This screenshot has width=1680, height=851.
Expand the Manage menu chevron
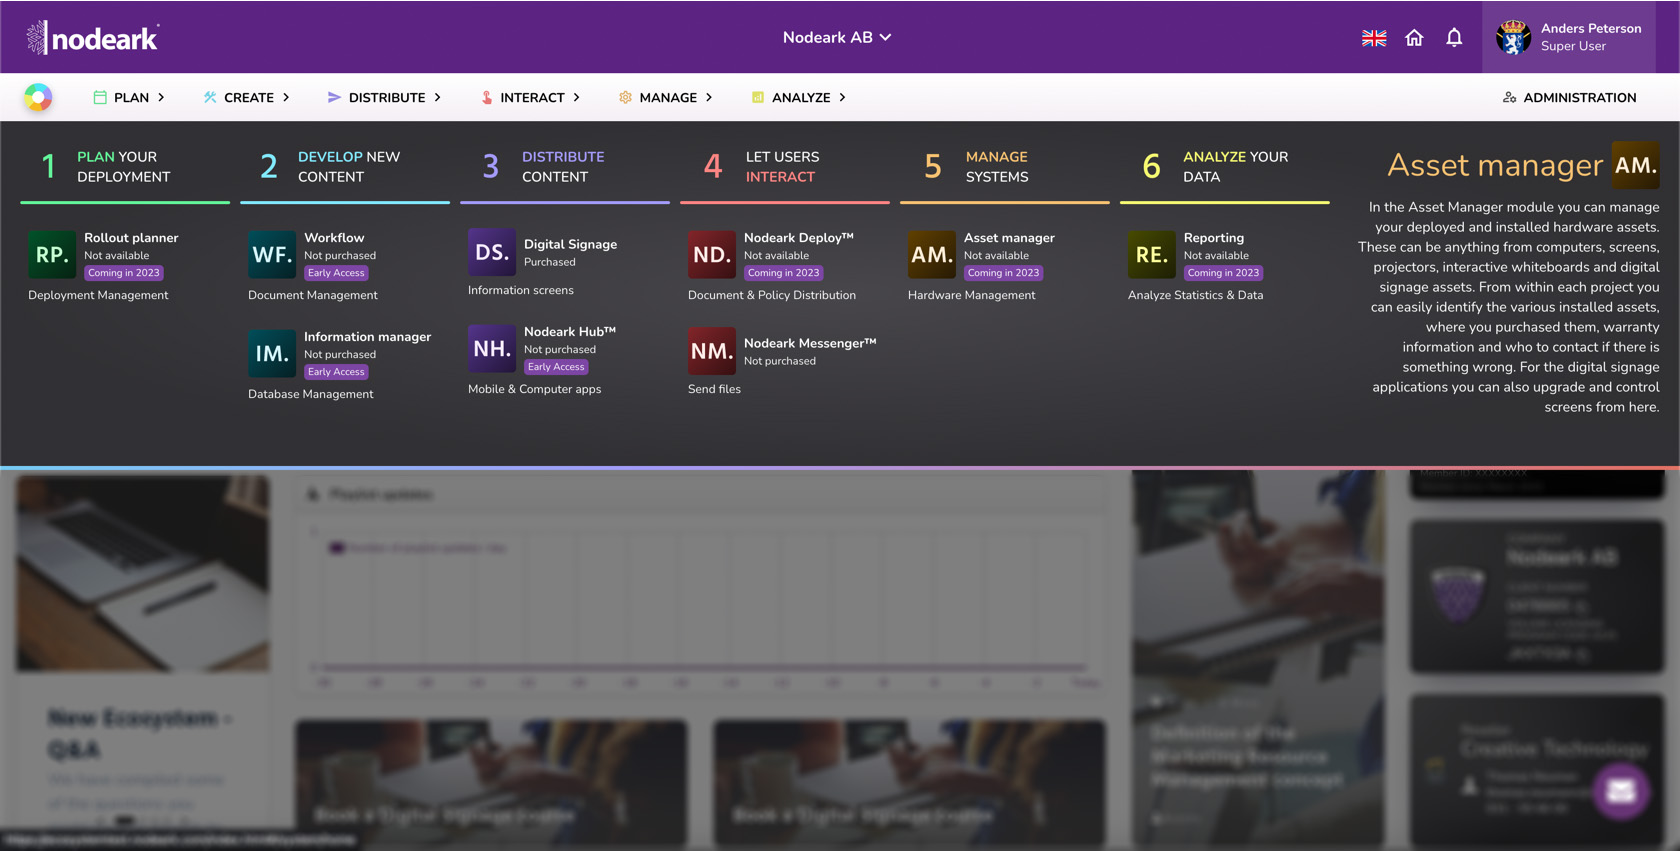click(709, 97)
